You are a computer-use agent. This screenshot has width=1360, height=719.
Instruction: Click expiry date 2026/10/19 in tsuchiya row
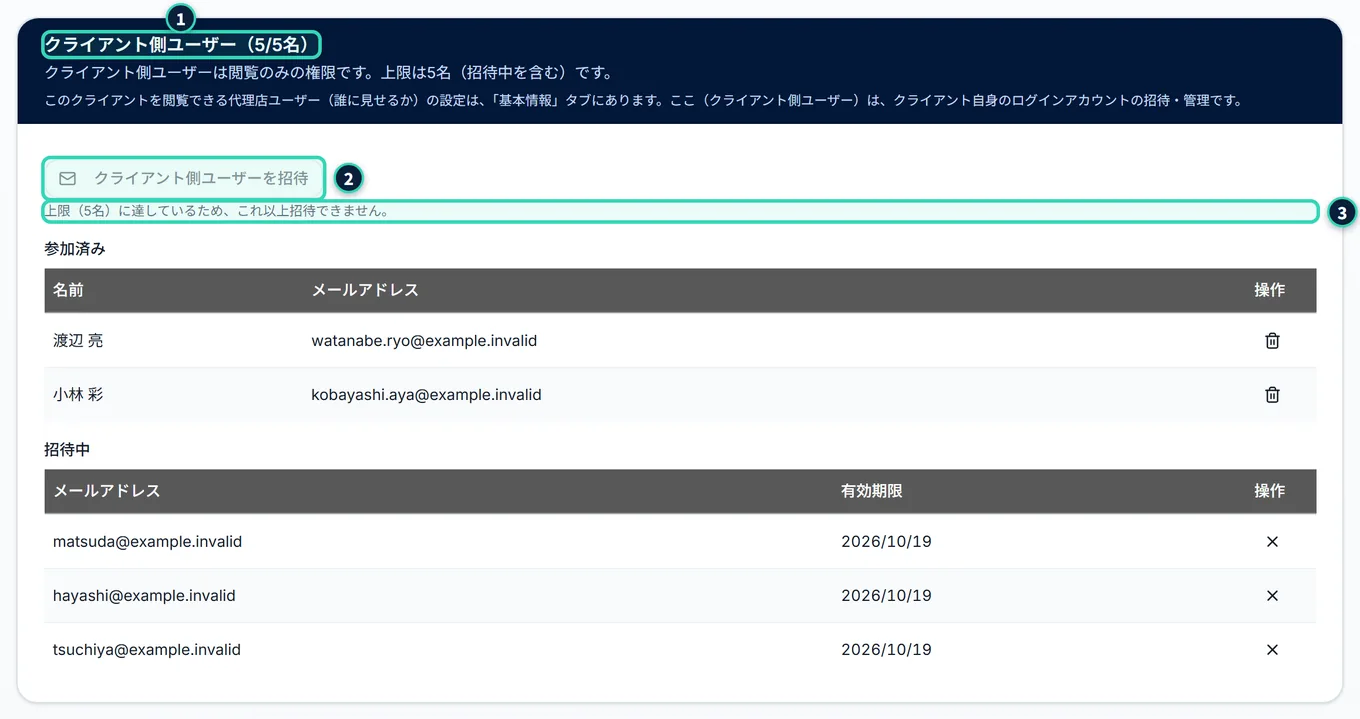pos(886,650)
